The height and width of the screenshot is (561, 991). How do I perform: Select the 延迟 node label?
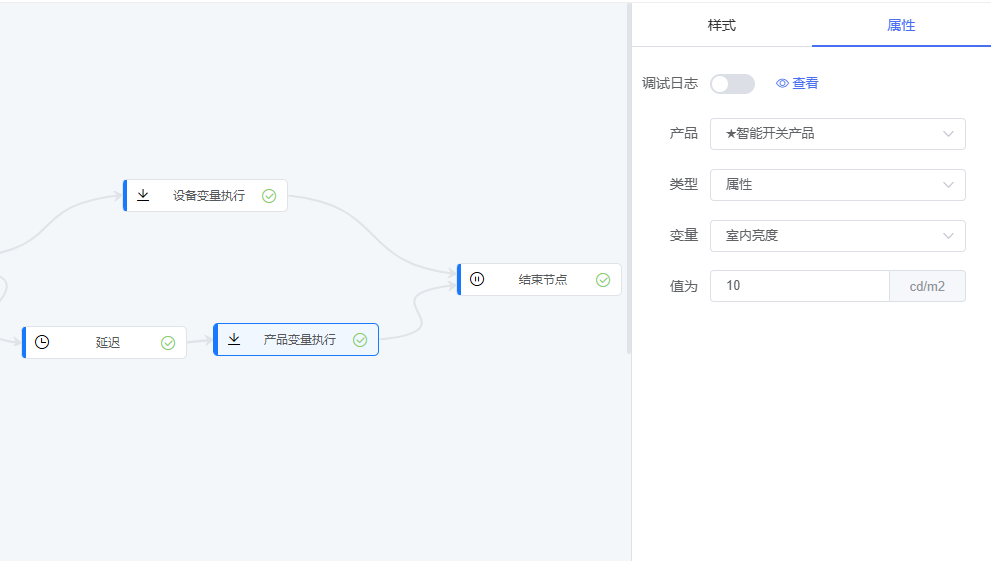click(107, 342)
